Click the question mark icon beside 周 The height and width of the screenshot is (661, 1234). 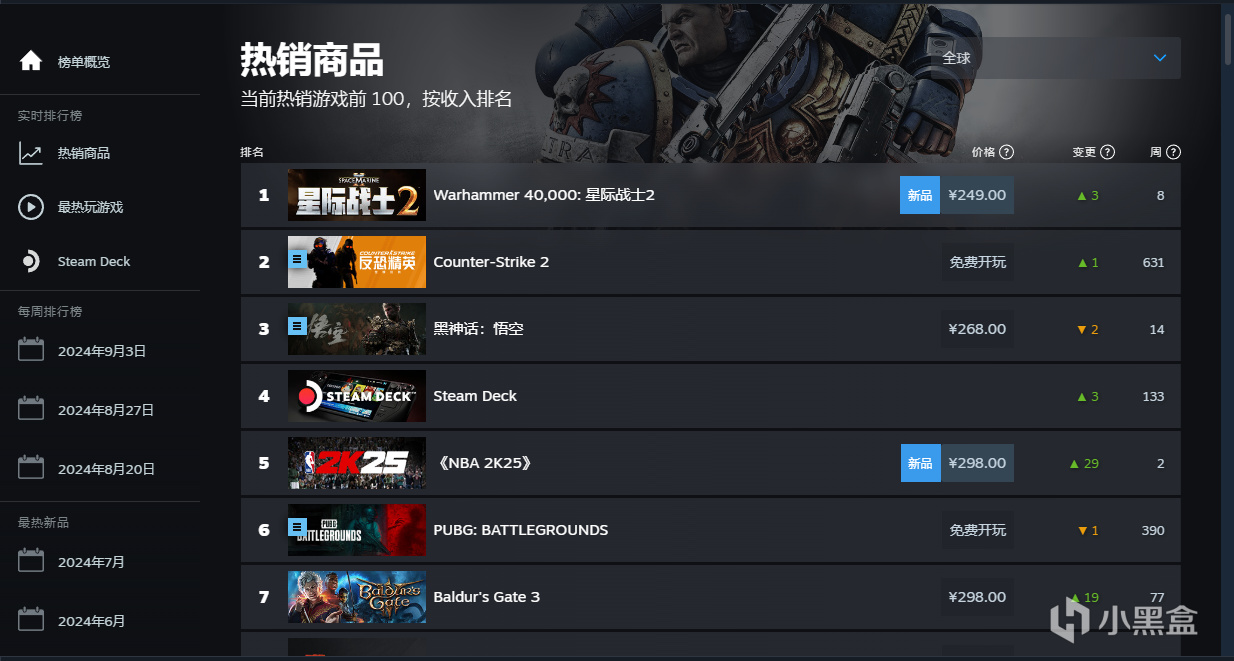(1174, 152)
